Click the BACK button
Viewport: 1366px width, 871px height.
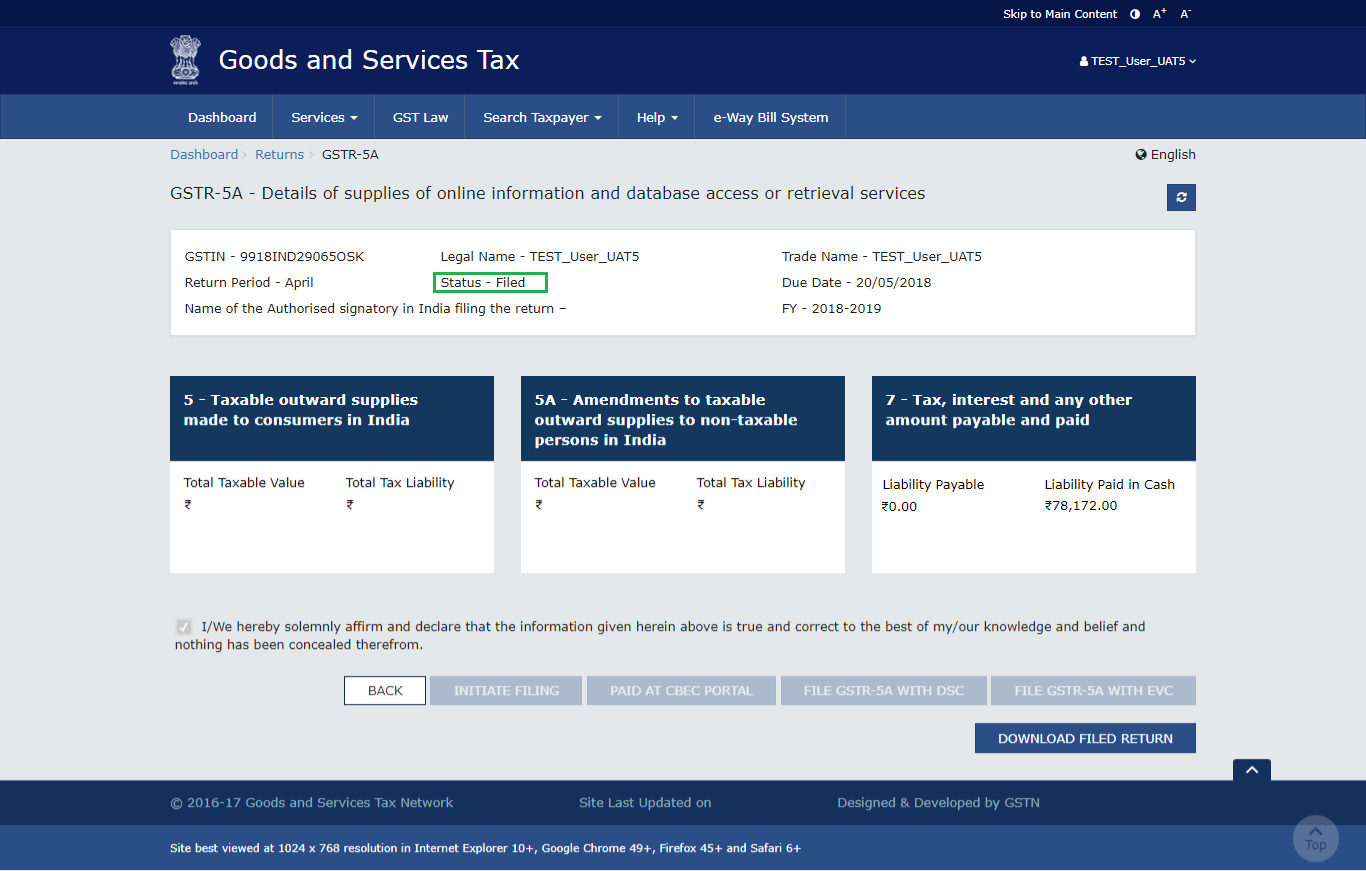tap(385, 691)
